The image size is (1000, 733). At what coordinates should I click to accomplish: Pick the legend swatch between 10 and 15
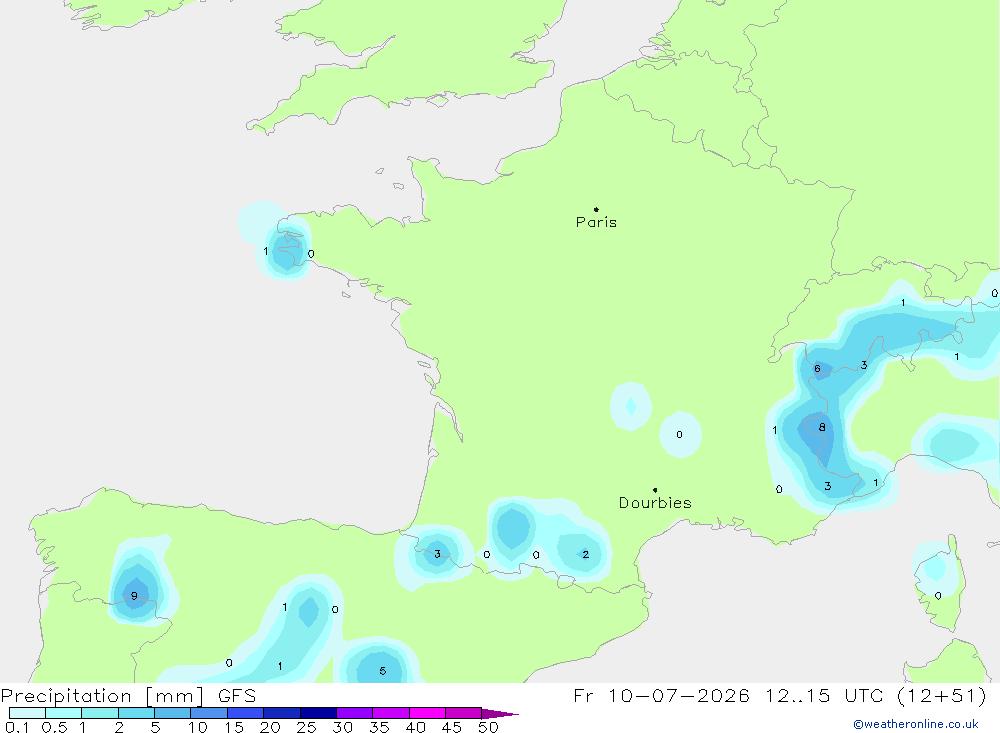[x=209, y=713]
